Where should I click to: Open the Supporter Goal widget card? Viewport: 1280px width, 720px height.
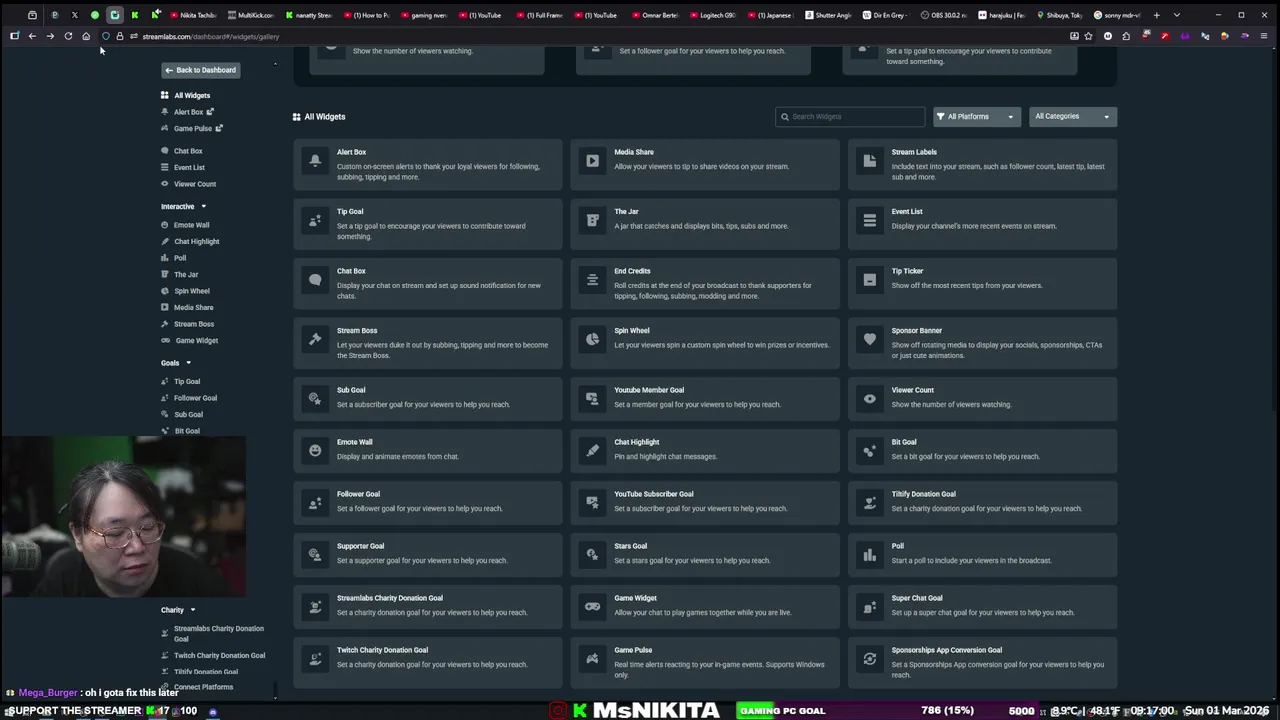[x=428, y=554]
